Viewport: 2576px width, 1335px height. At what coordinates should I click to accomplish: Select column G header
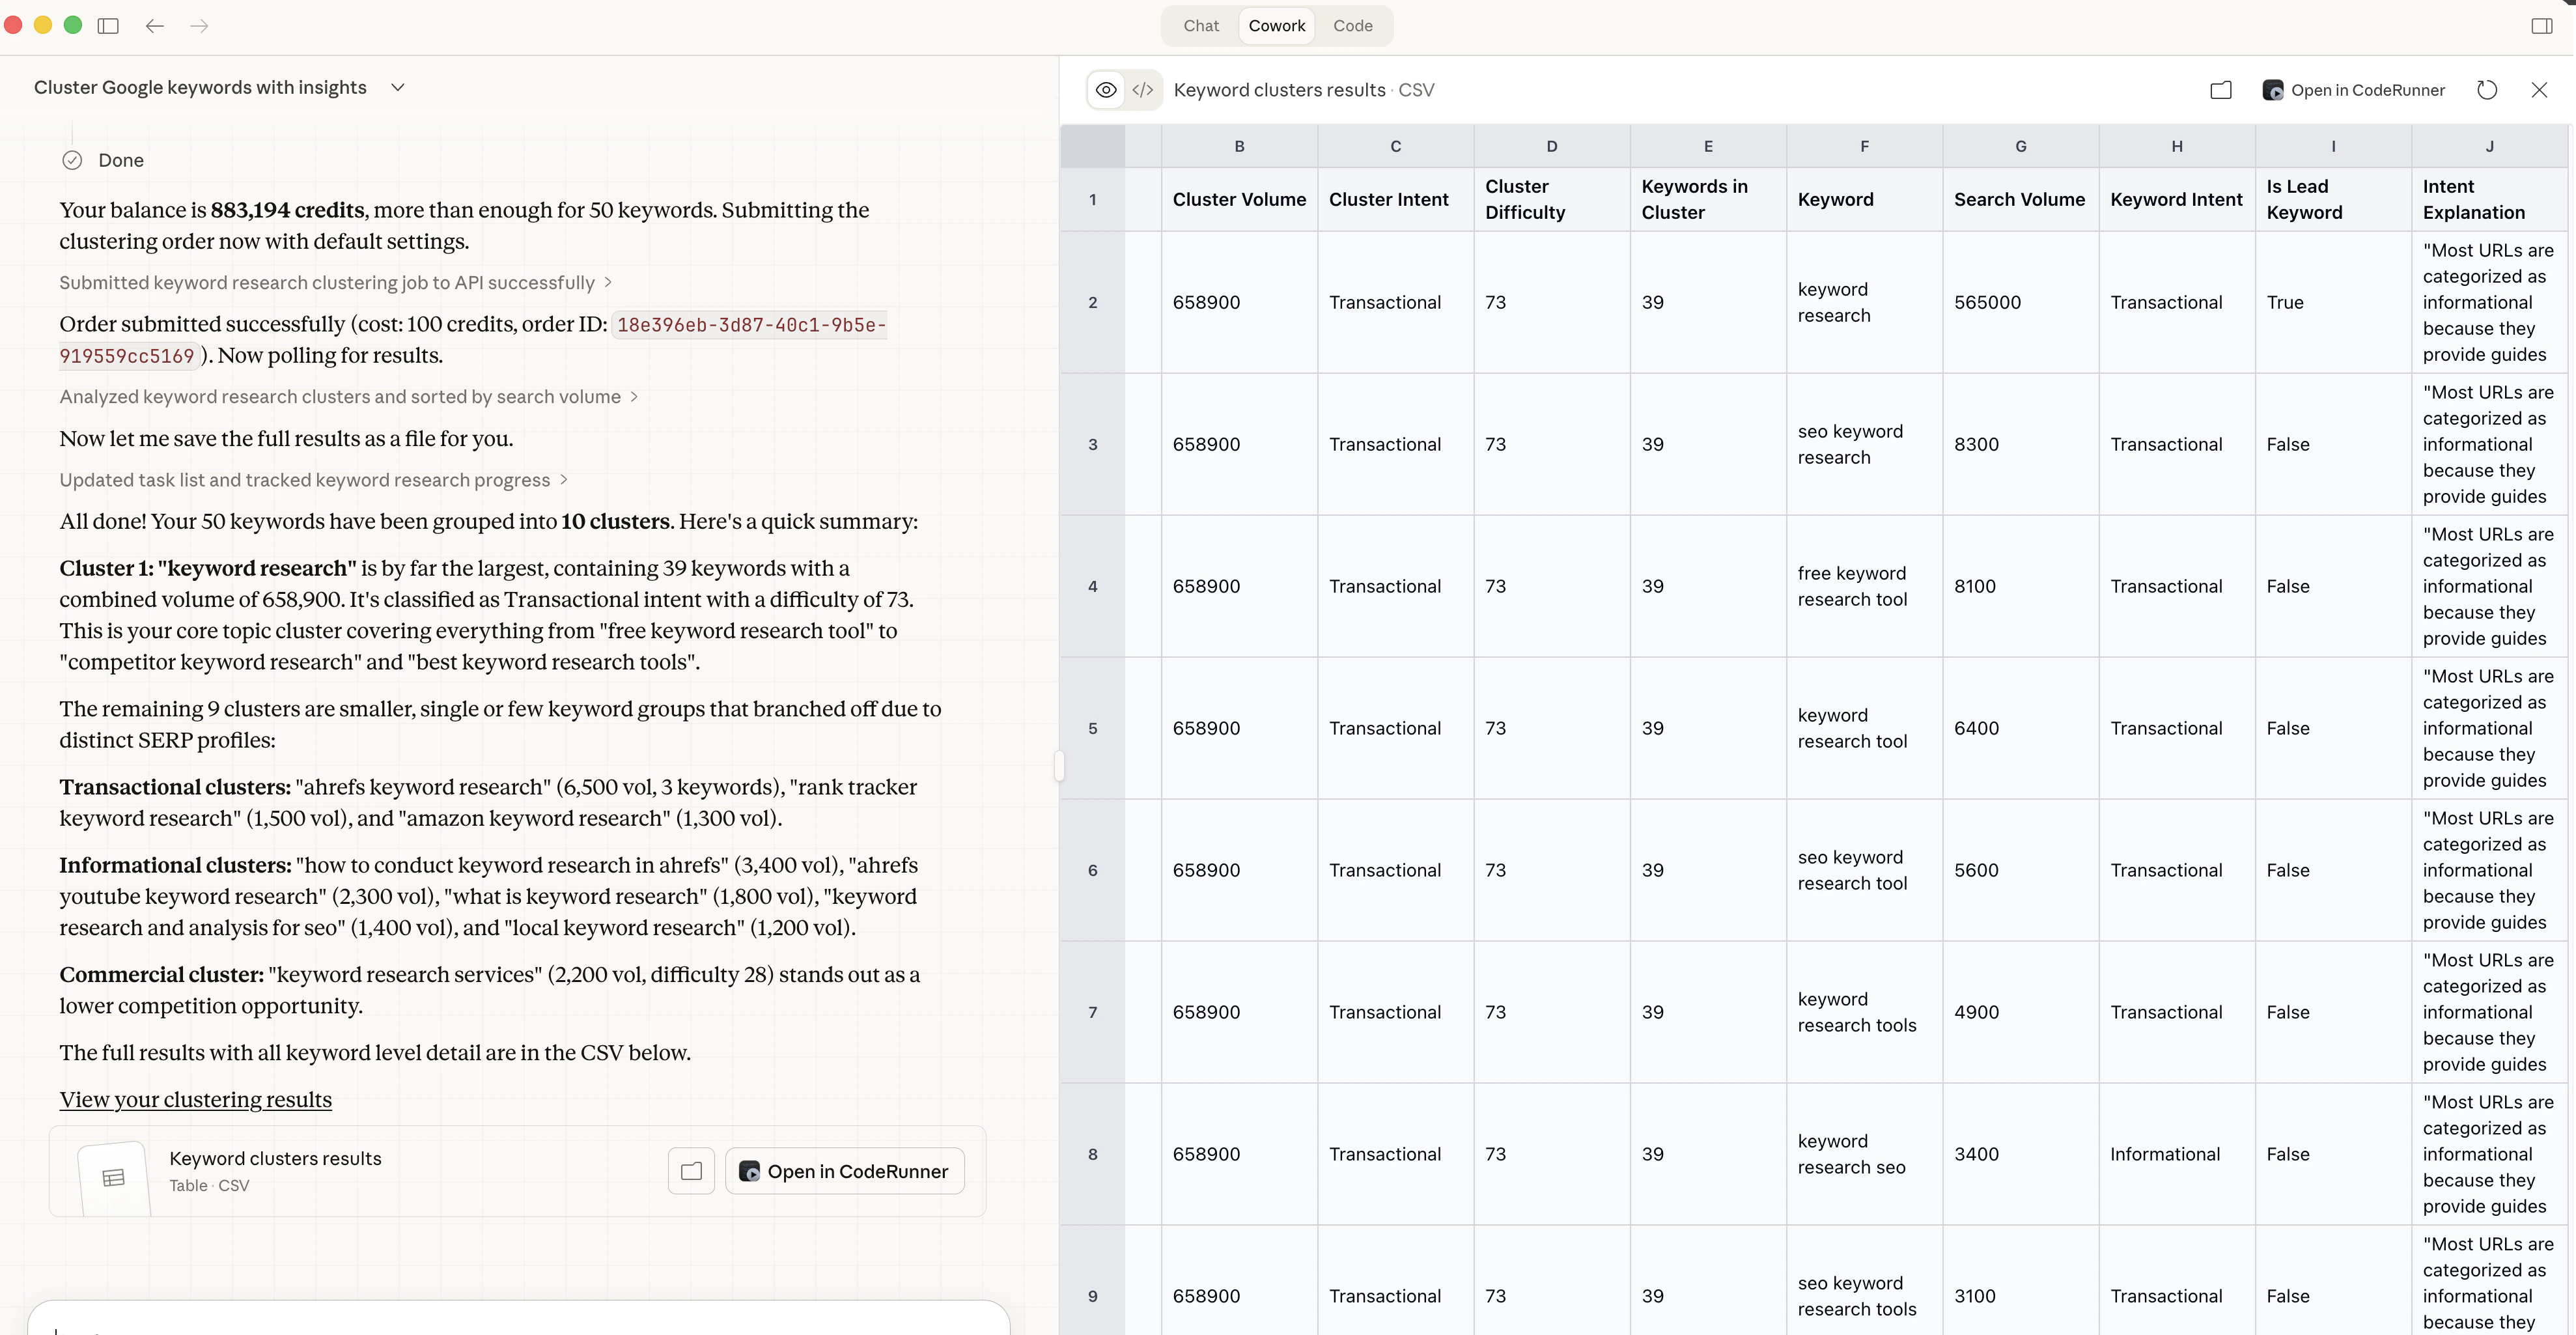pos(2020,146)
